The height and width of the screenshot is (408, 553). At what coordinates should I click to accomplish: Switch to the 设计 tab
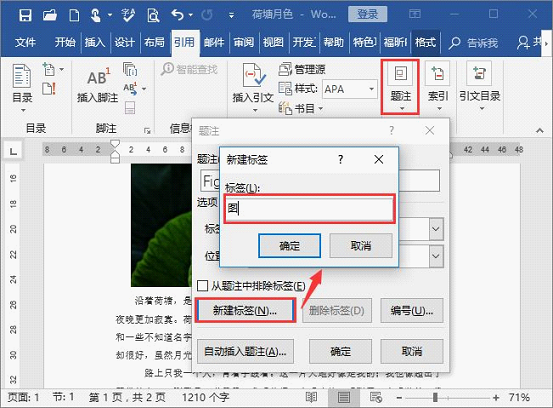124,43
